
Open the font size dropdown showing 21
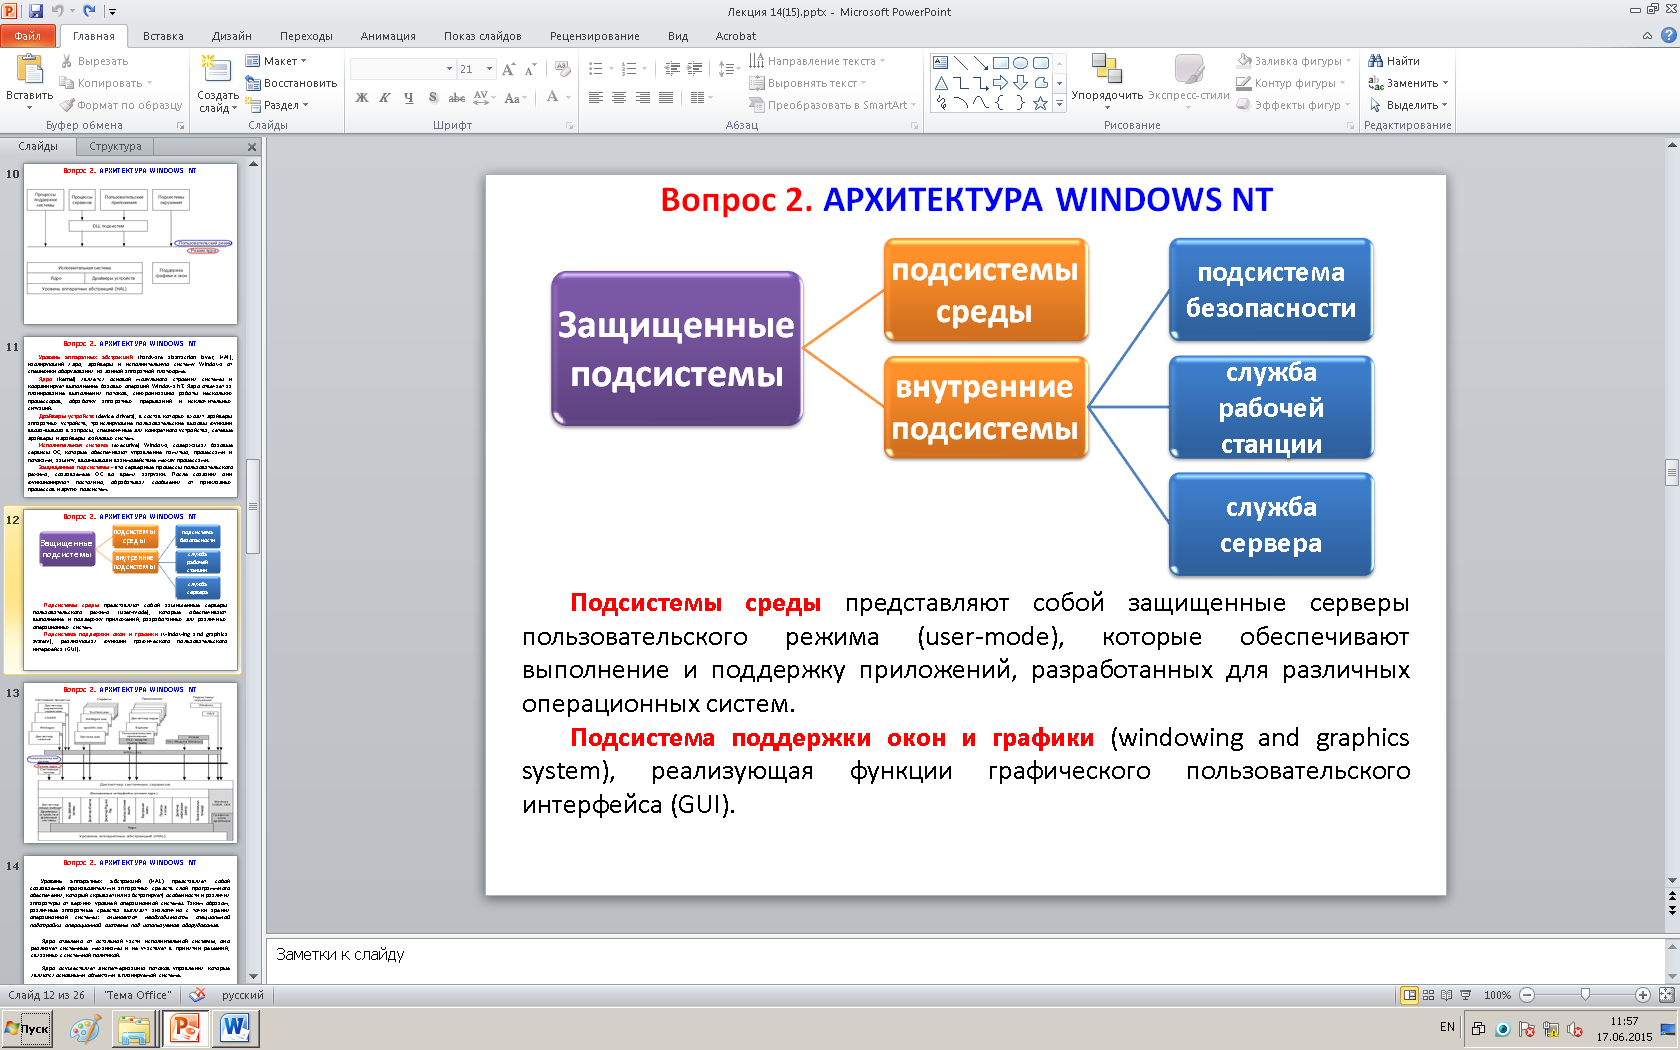pyautogui.click(x=490, y=69)
